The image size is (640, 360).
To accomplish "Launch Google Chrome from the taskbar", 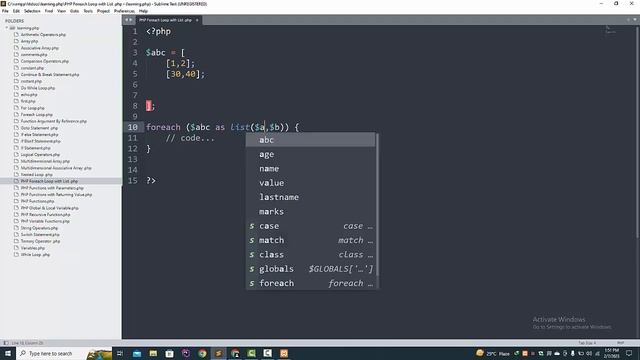I will point(202,353).
